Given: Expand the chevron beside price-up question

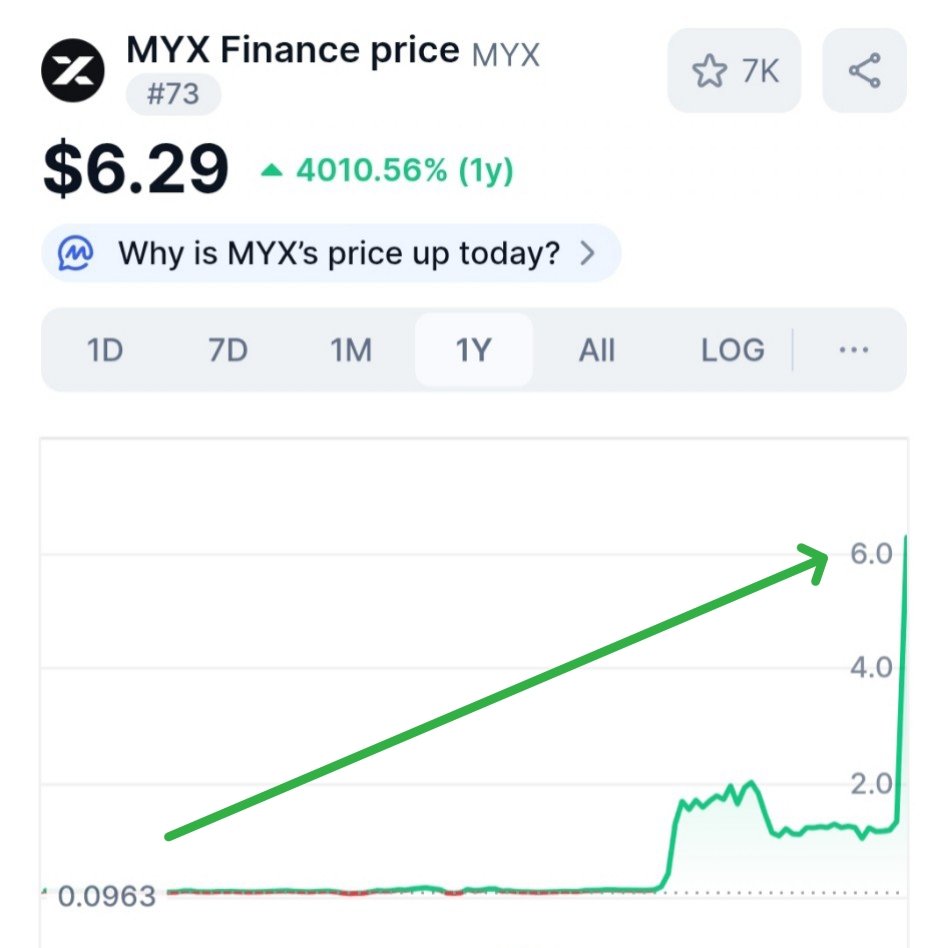Looking at the screenshot, I should point(588,253).
